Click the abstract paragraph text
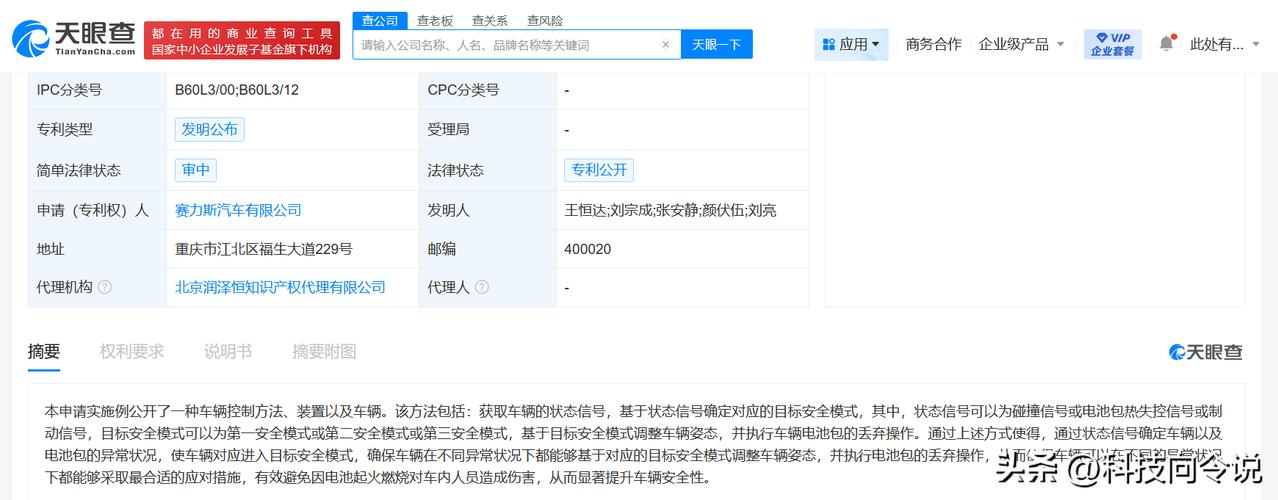1278x500 pixels. pyautogui.click(x=634, y=444)
